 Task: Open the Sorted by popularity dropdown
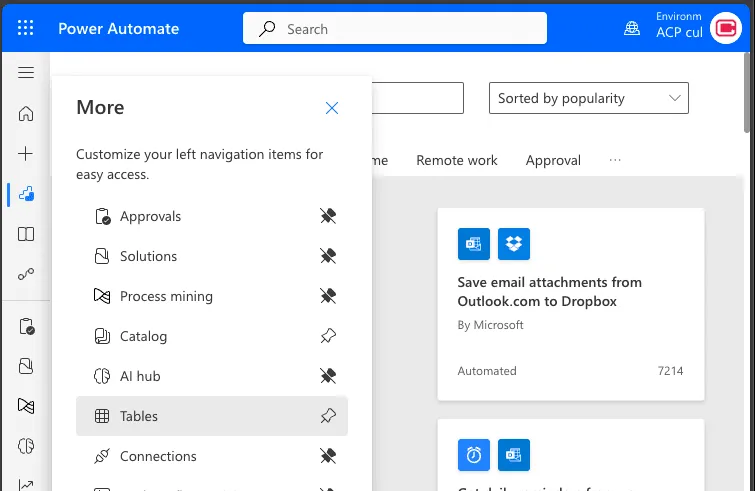[588, 98]
